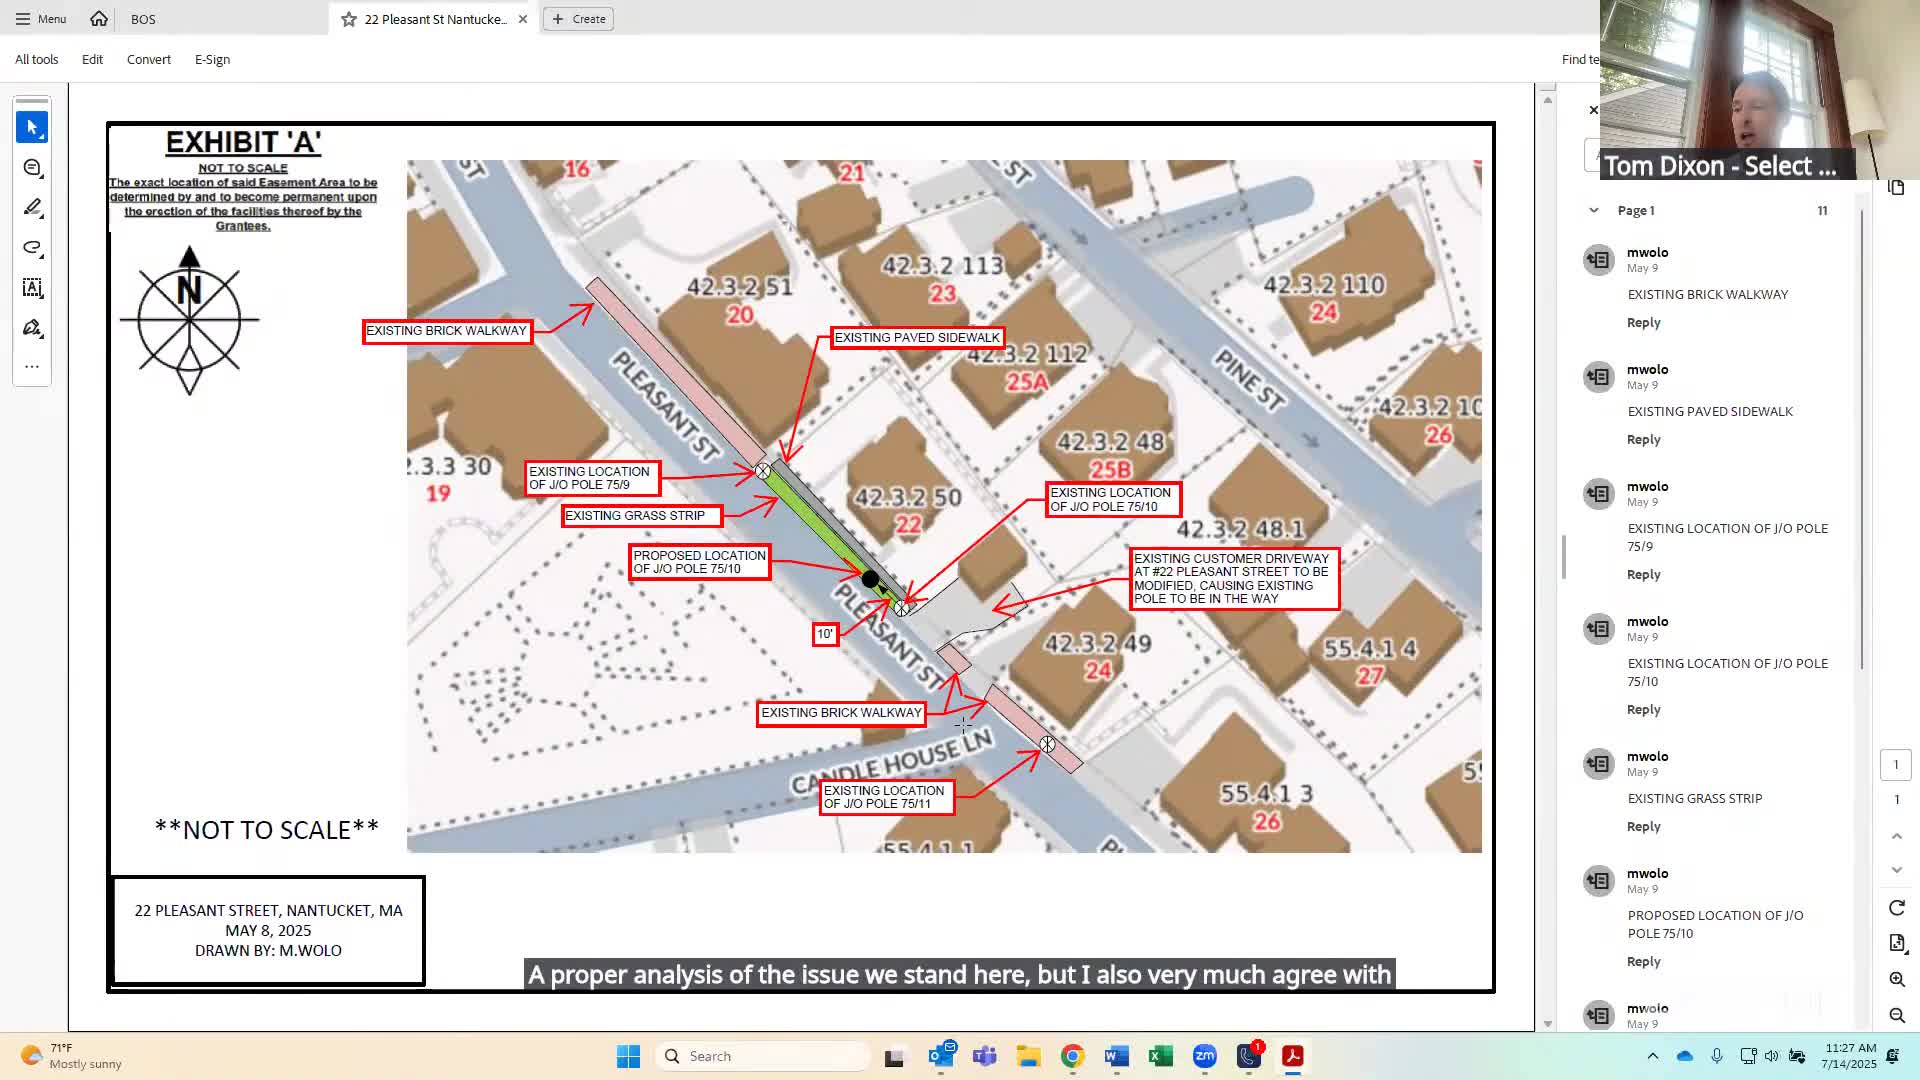Open Excel from the taskbar
The image size is (1920, 1080).
pyautogui.click(x=1161, y=1056)
